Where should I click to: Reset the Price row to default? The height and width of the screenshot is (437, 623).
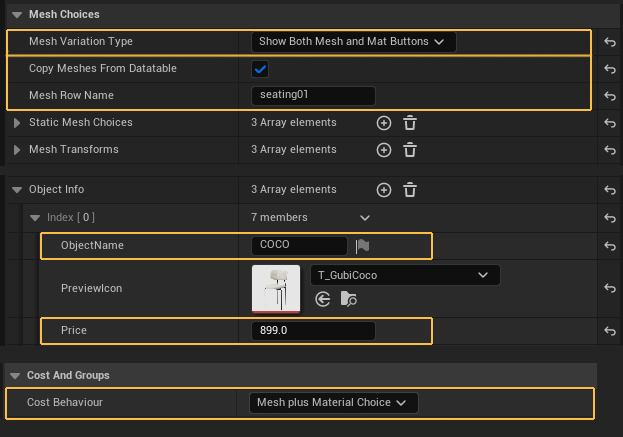(x=609, y=331)
